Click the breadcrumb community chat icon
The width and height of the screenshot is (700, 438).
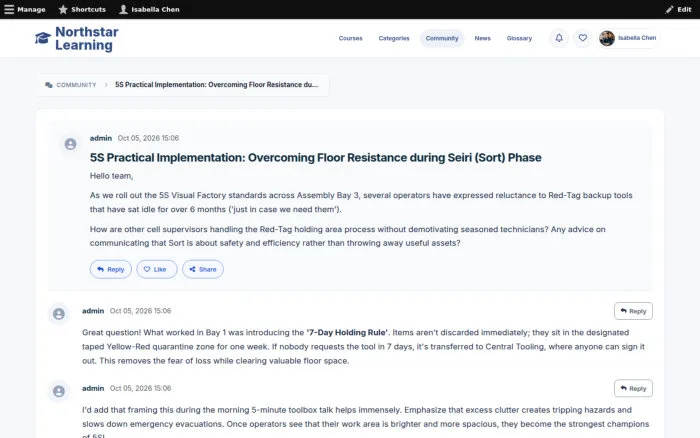click(49, 85)
